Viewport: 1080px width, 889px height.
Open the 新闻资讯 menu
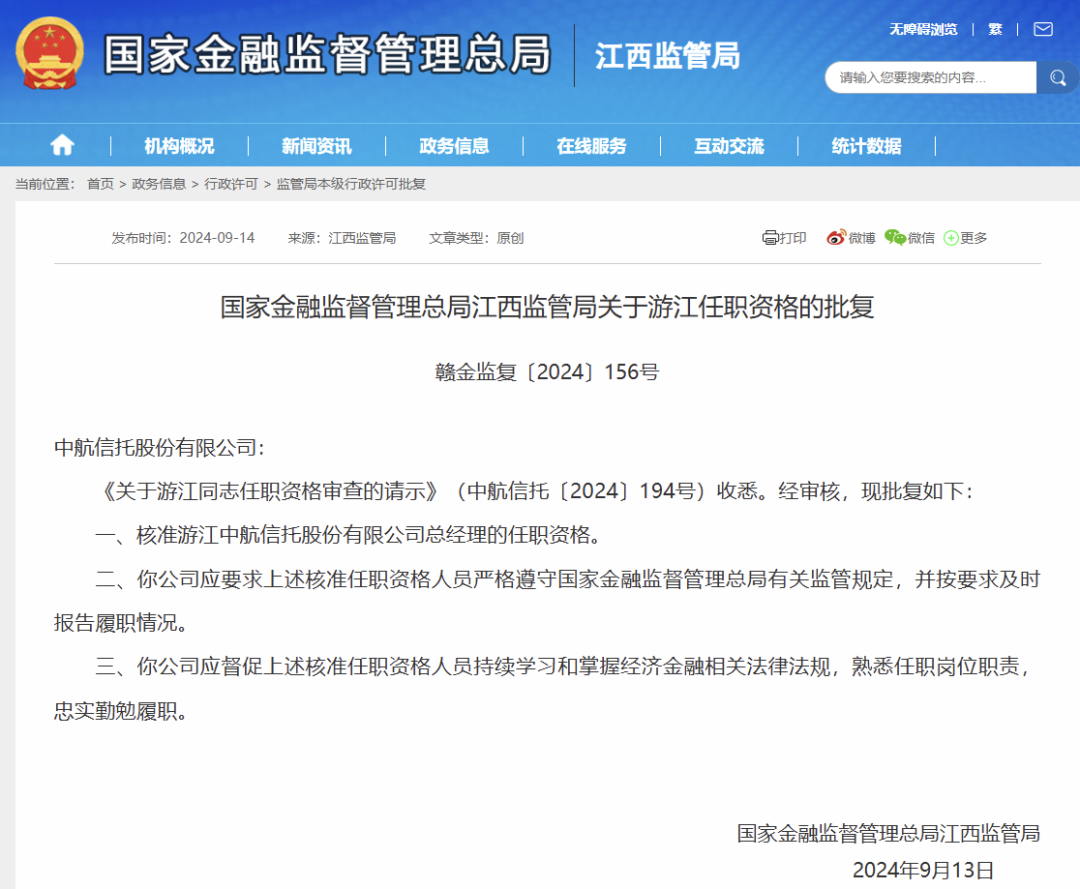click(316, 146)
